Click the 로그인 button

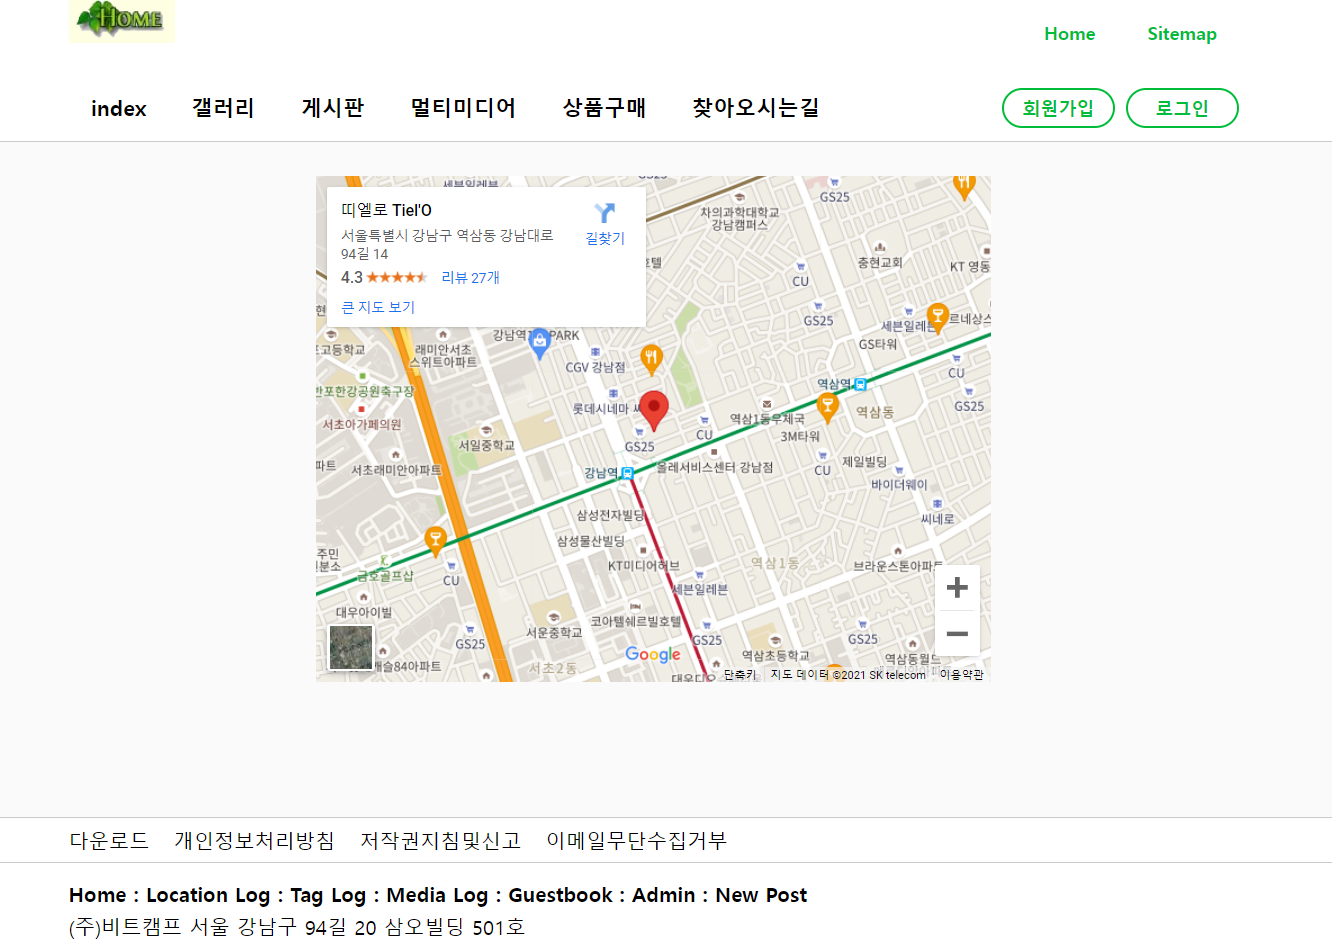(1182, 108)
